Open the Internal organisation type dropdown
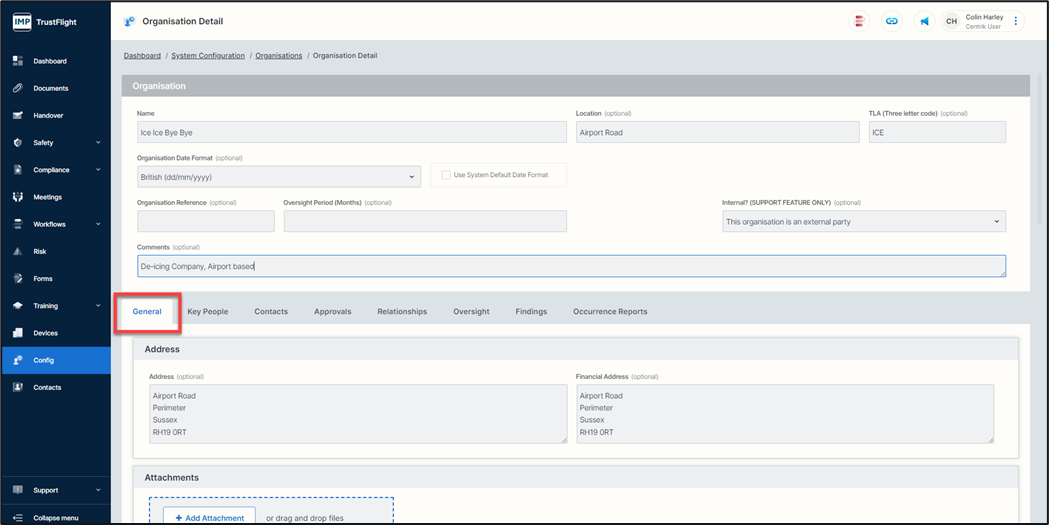1049x525 pixels. point(863,221)
